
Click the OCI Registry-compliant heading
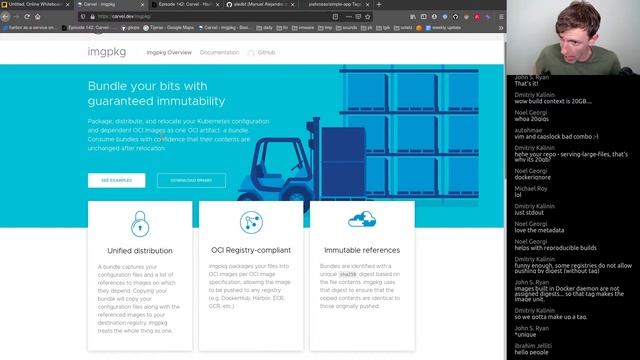click(x=251, y=250)
